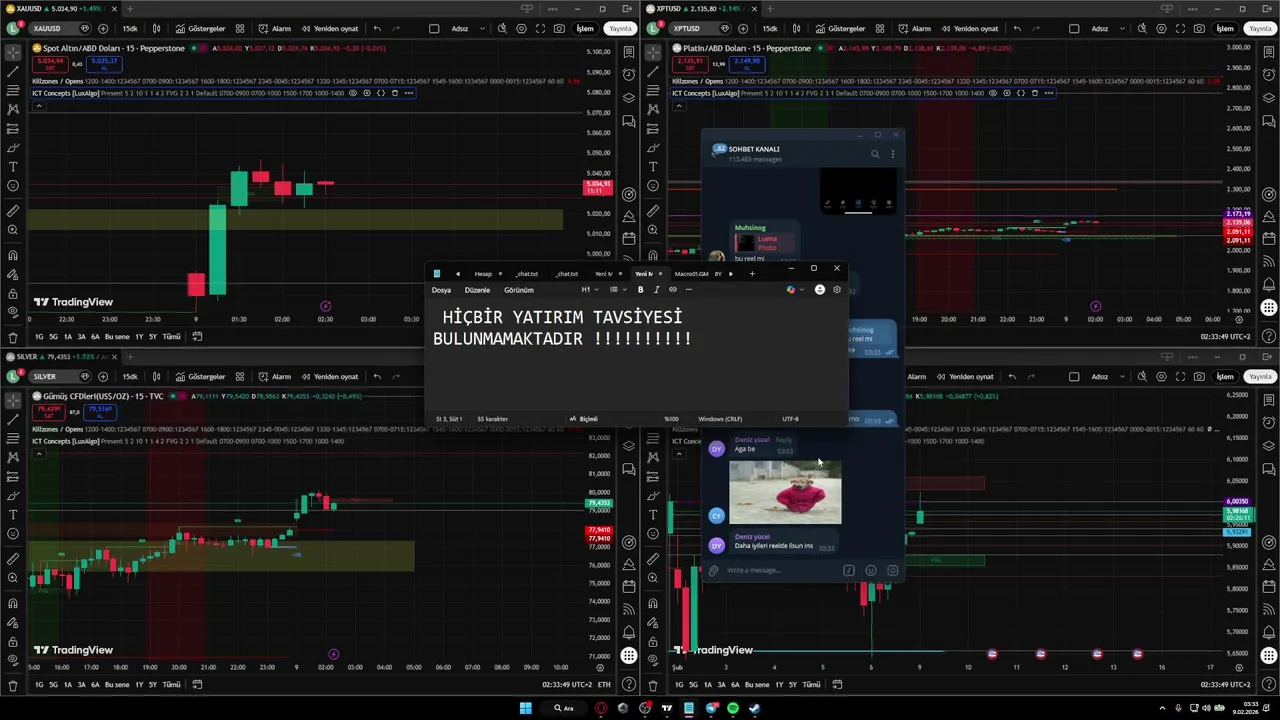
Task: Toggle hide all drawings eye in SILVER chart
Action: [13, 662]
